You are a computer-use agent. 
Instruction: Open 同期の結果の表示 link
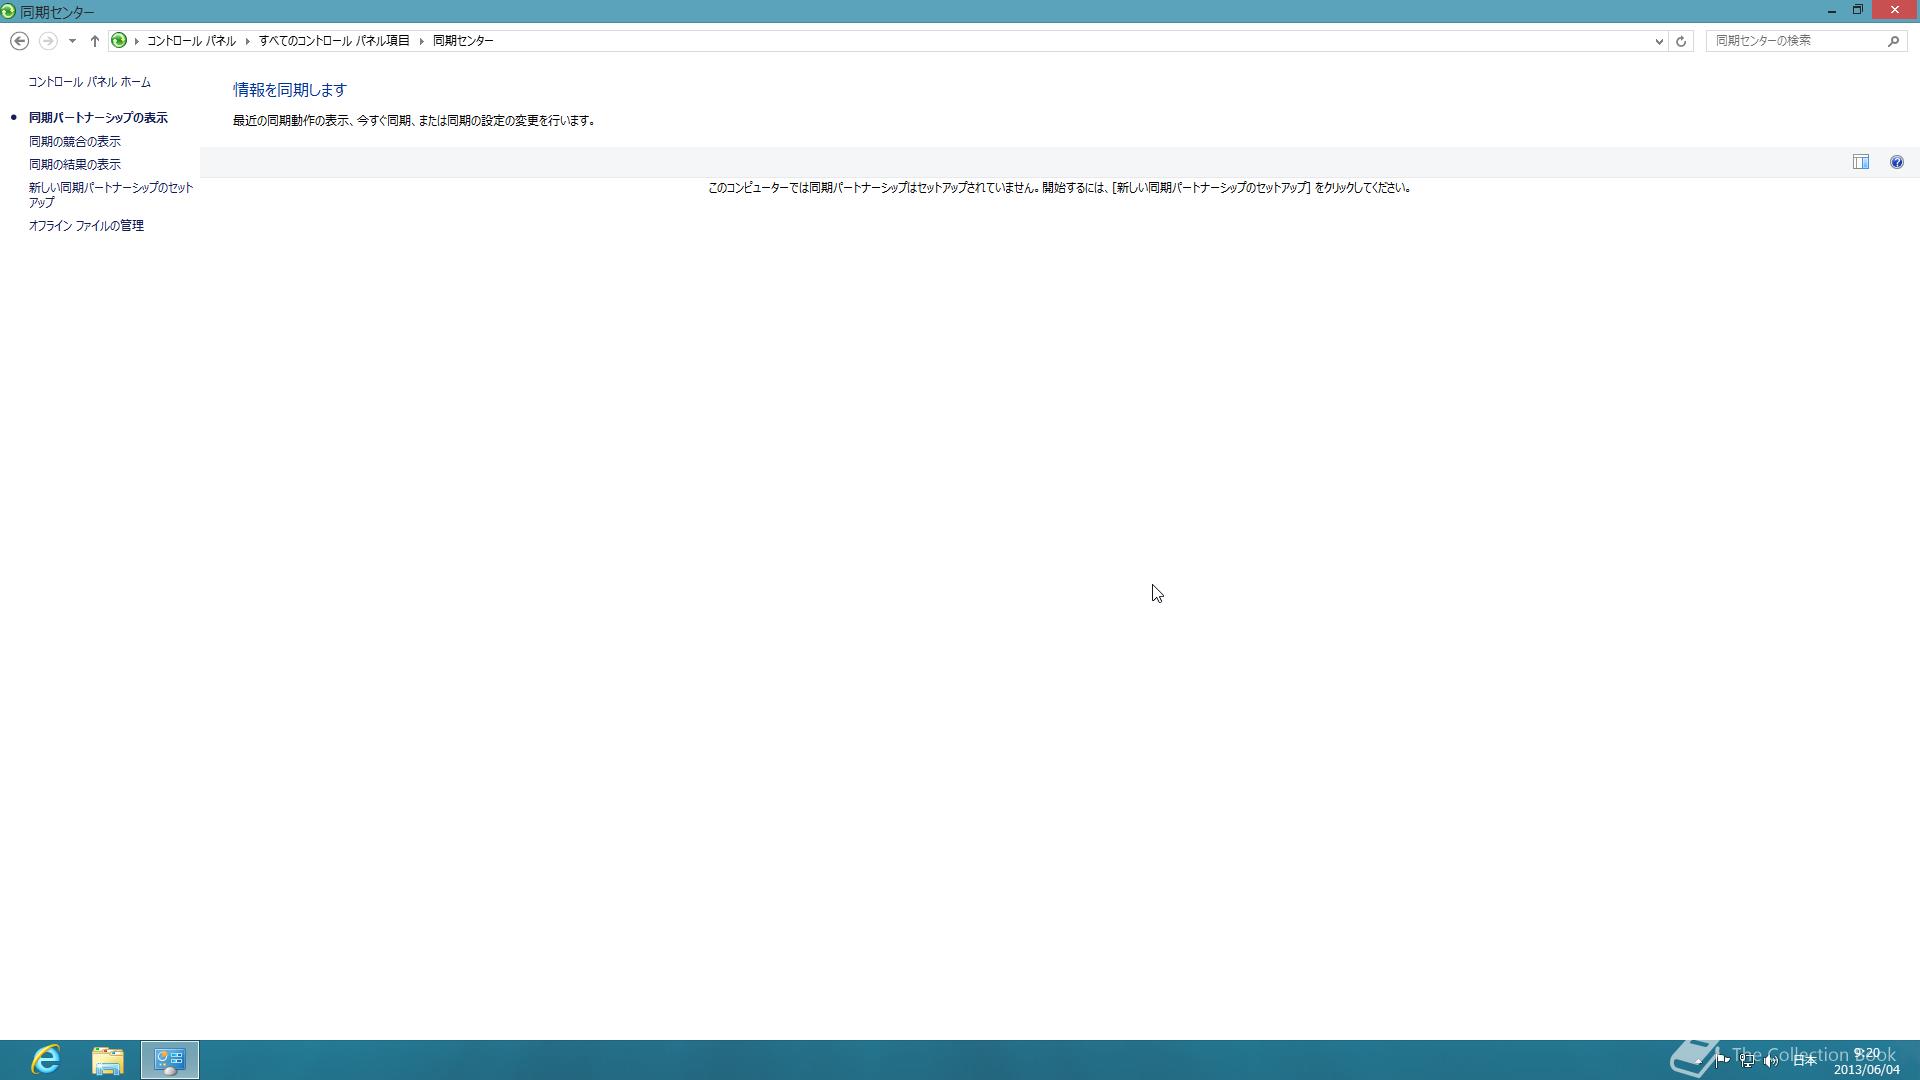[75, 164]
